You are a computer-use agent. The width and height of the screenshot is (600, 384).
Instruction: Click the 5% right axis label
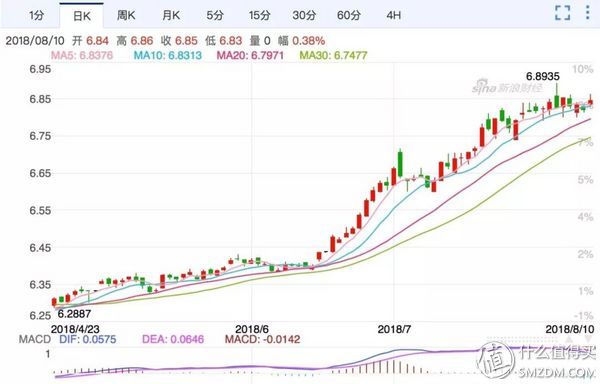tap(585, 179)
